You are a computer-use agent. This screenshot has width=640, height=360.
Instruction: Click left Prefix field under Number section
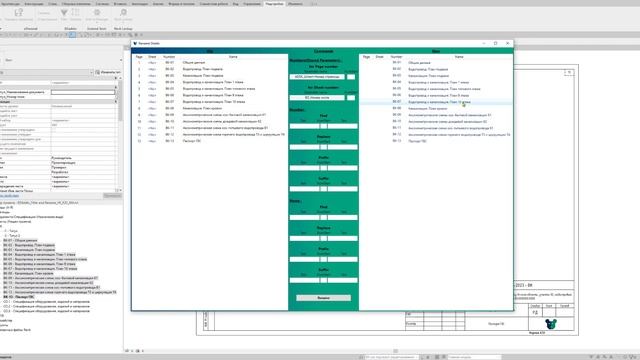(304, 168)
